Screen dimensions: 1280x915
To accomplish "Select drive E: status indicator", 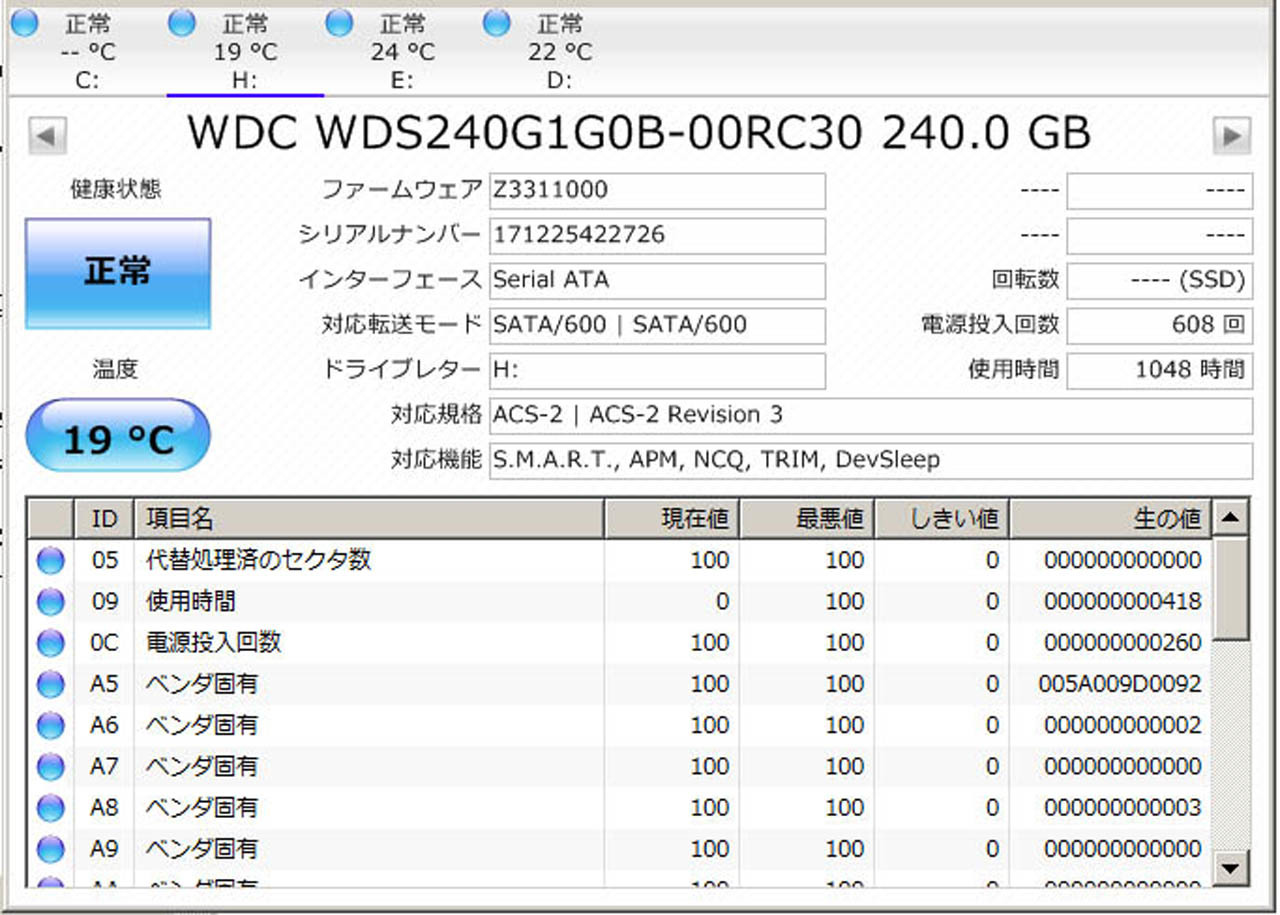I will 339,22.
